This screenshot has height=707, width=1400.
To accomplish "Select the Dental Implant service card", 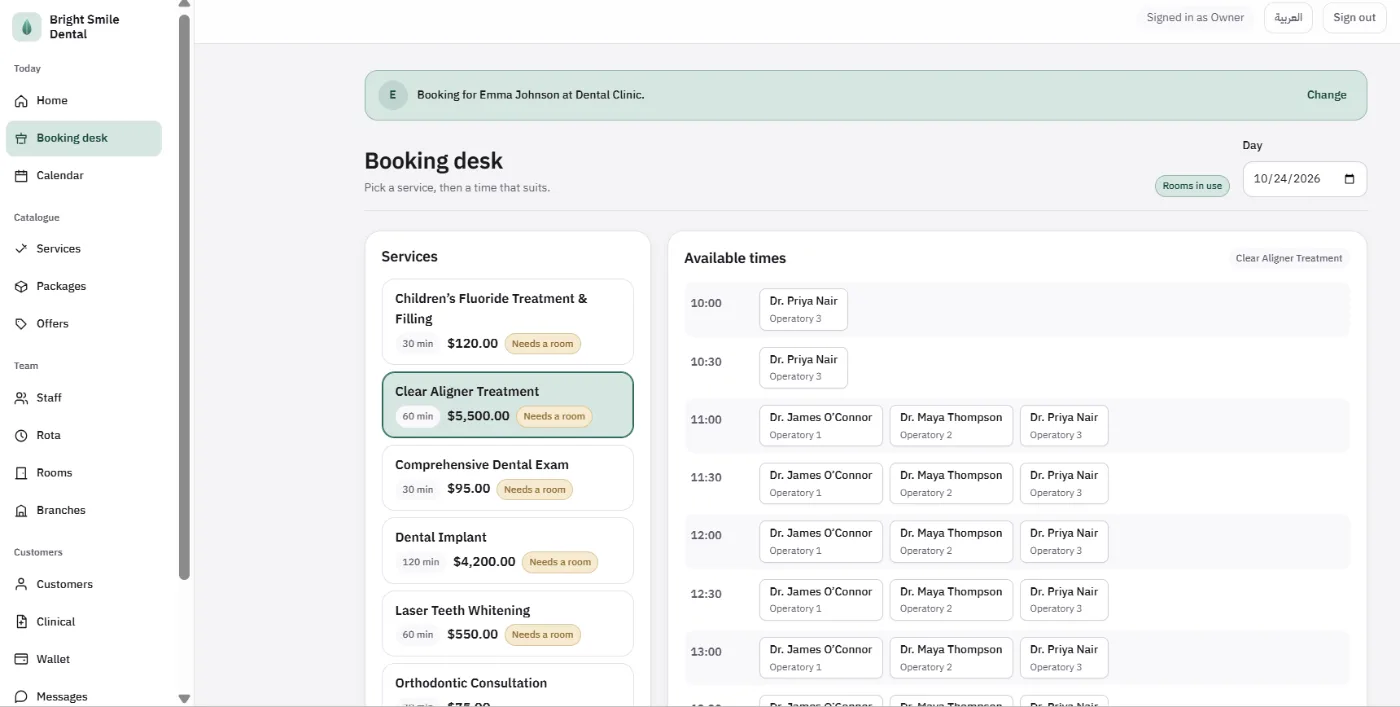I will pos(508,550).
